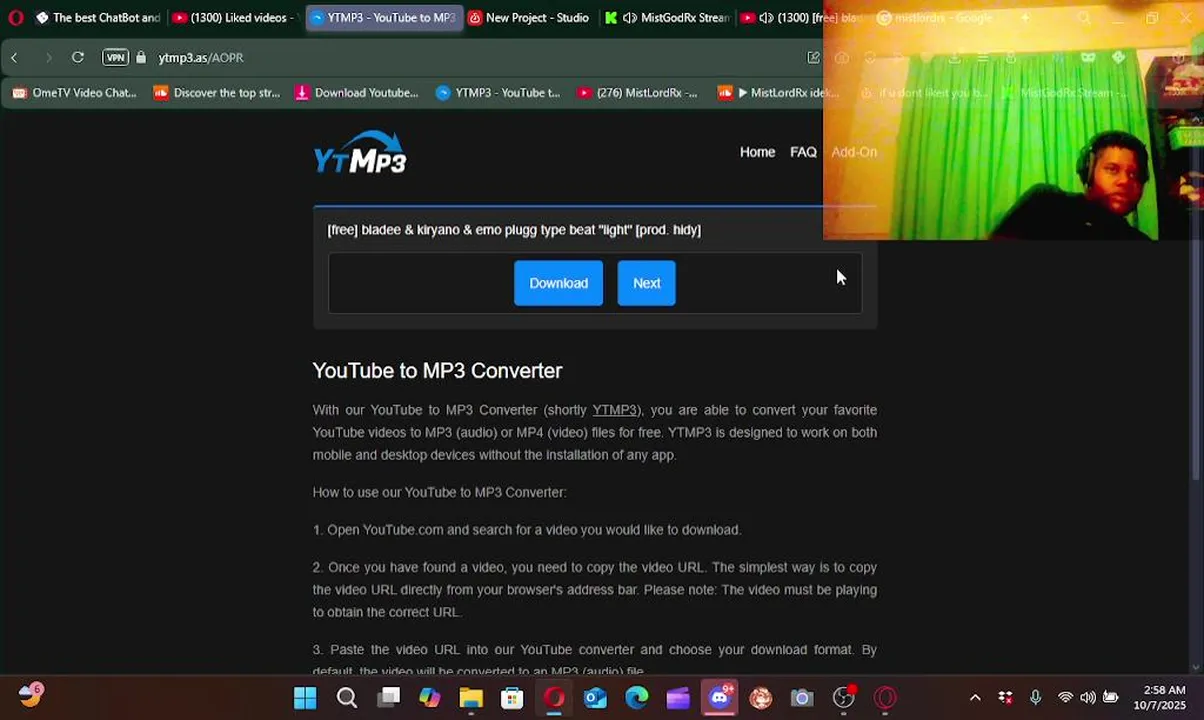Open the (1300) [free] bladee tab
Screen dimensions: 1204x720
pos(800,17)
